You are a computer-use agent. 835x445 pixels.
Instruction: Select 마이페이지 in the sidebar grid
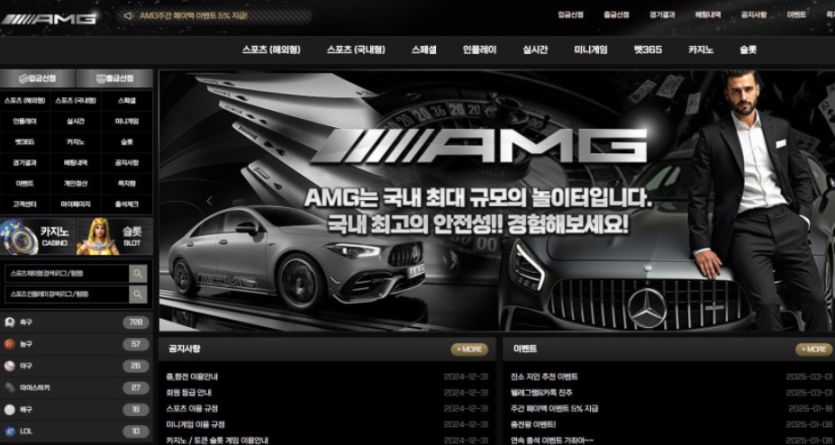point(76,204)
